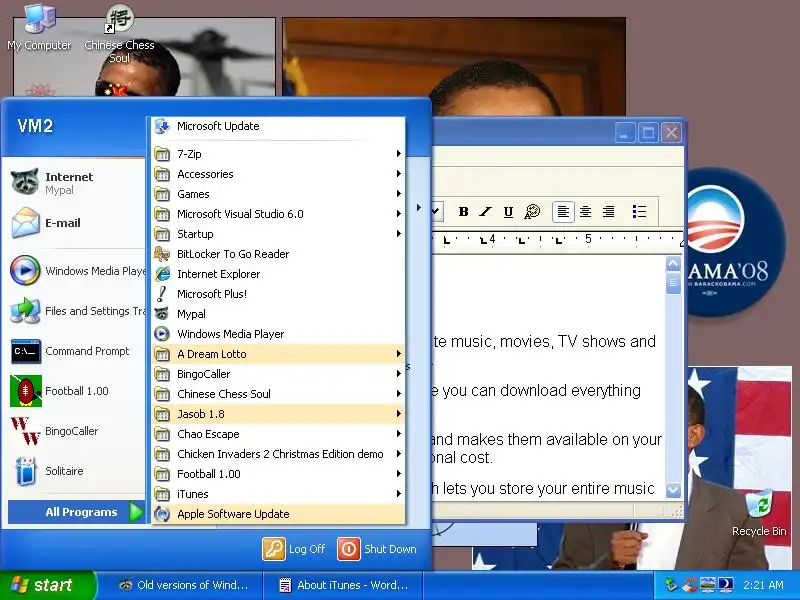The height and width of the screenshot is (600, 800).
Task: Open Football 1.00 program folder
Action: [x=279, y=474]
